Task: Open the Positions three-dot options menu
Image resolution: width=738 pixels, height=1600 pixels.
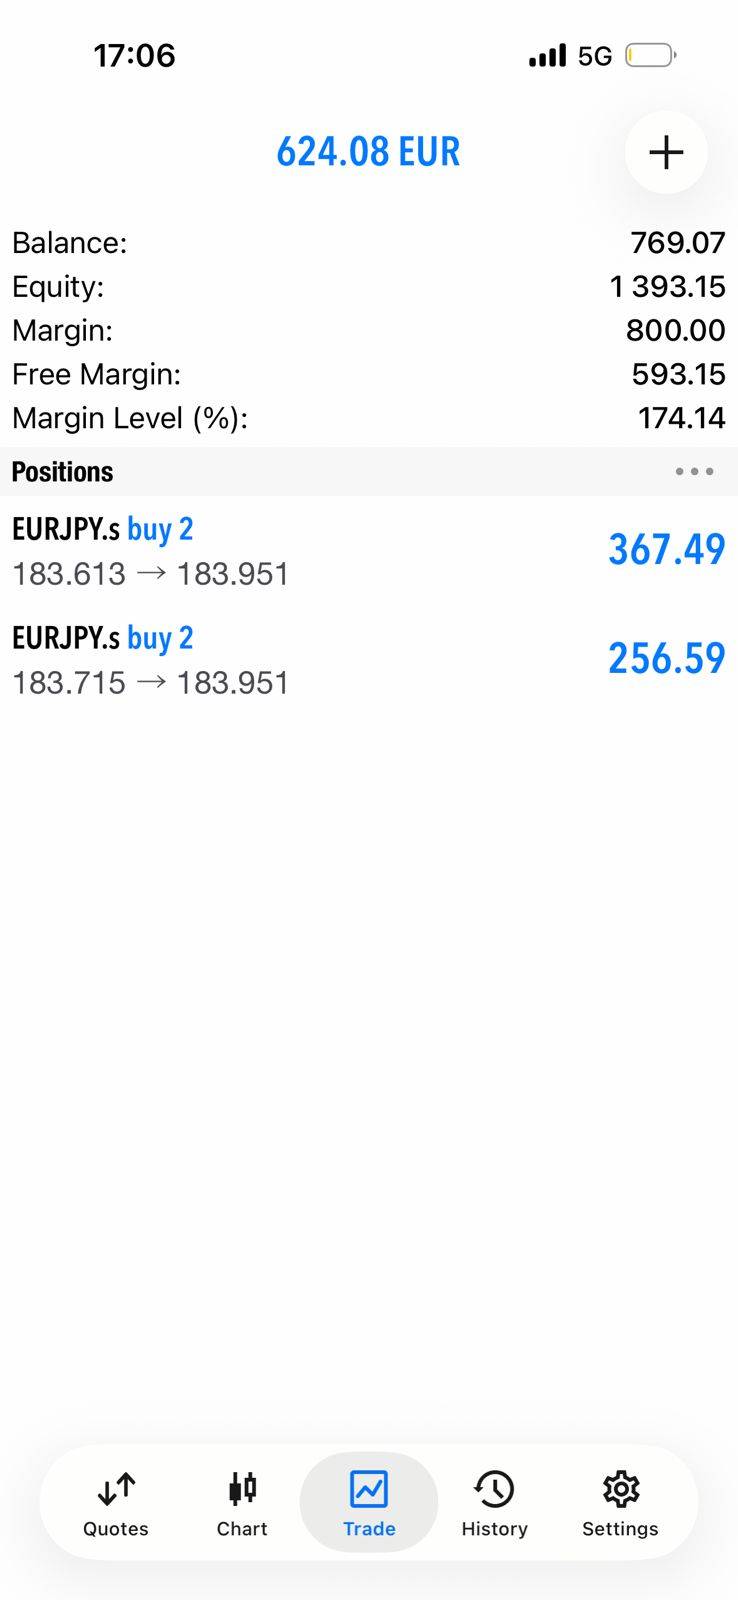Action: click(694, 471)
